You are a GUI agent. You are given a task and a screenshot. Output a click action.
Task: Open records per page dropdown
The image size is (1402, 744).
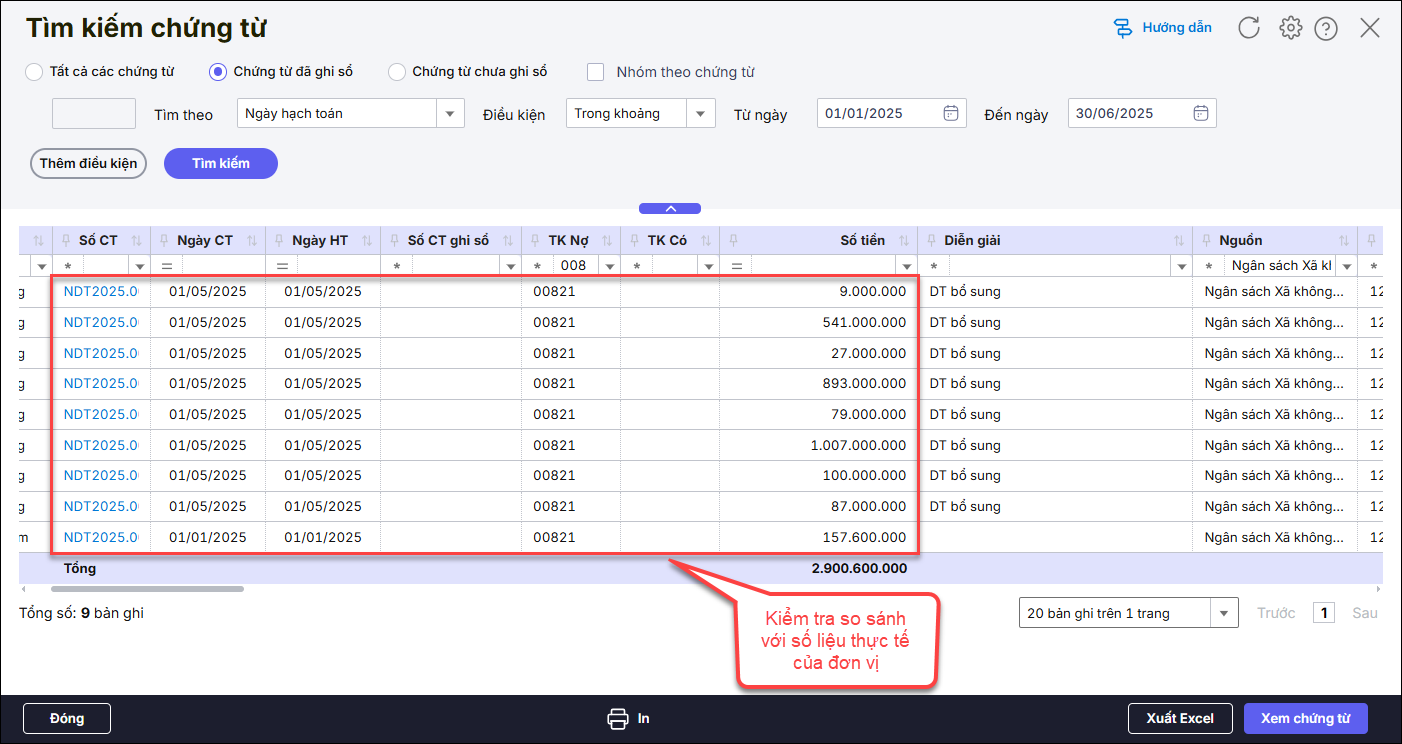(1222, 613)
